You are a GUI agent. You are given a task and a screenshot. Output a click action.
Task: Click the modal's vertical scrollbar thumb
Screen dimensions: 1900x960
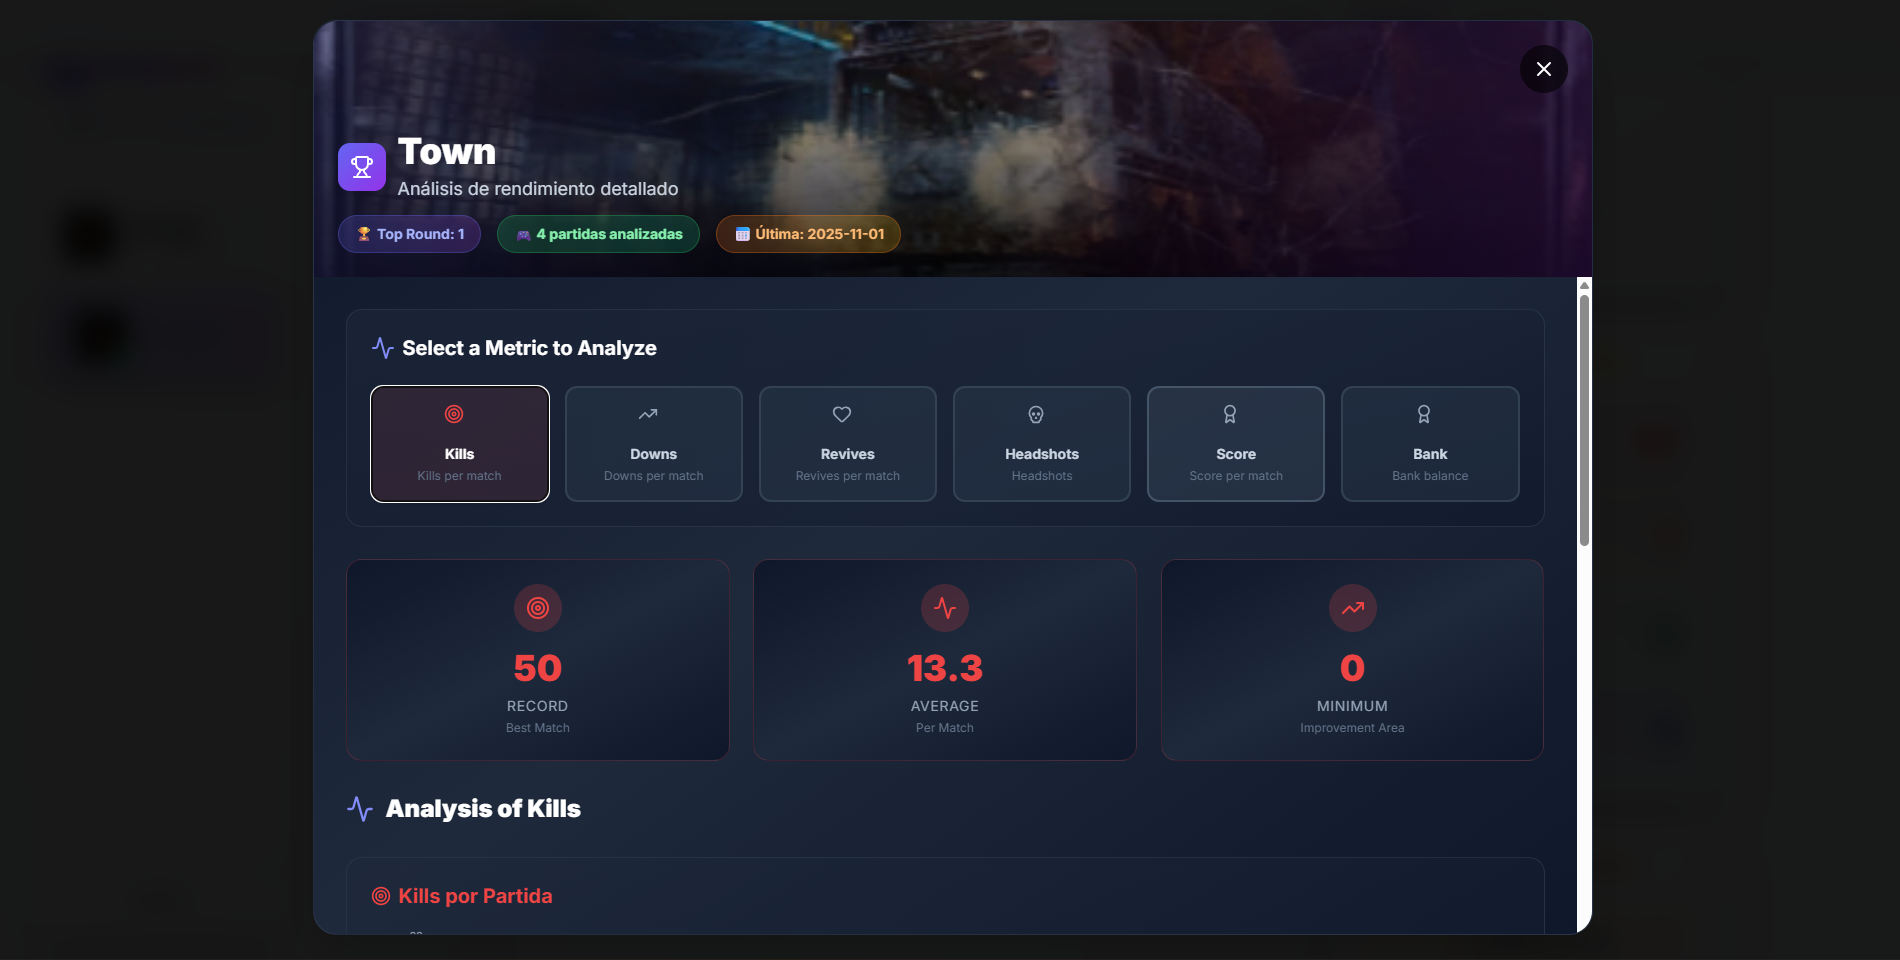[1584, 420]
